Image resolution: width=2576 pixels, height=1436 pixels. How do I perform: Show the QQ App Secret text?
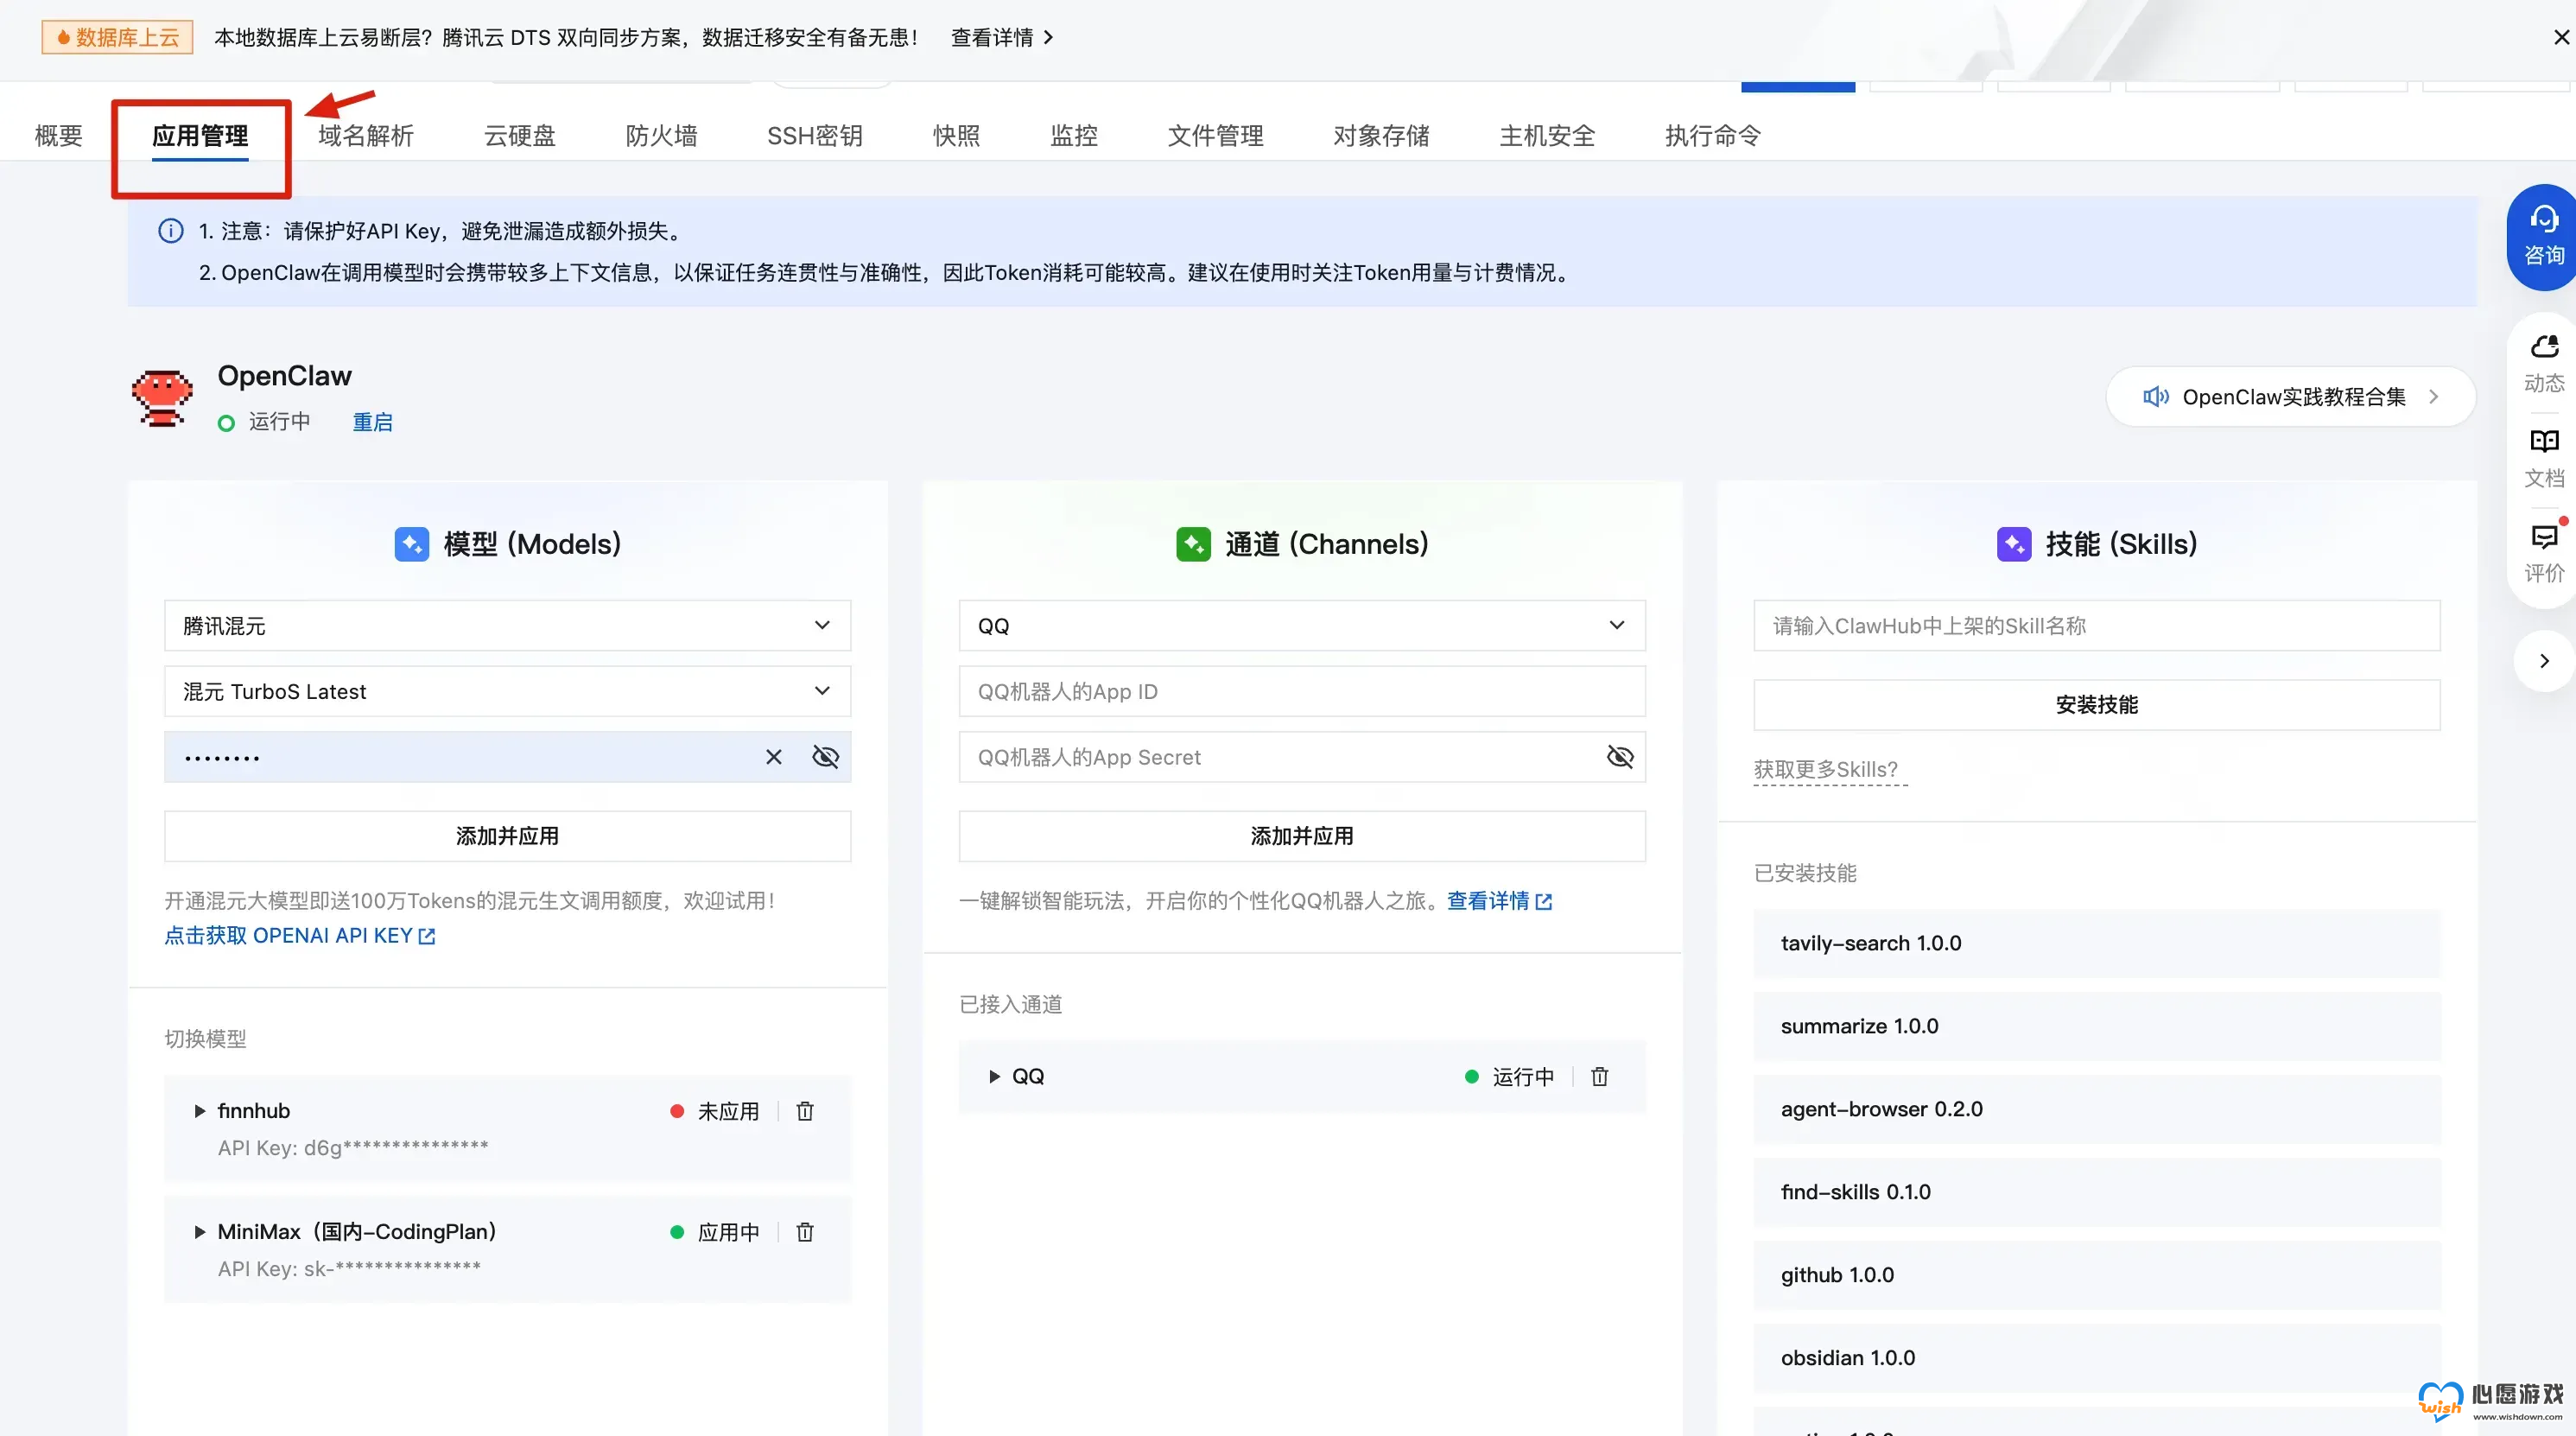point(1619,757)
